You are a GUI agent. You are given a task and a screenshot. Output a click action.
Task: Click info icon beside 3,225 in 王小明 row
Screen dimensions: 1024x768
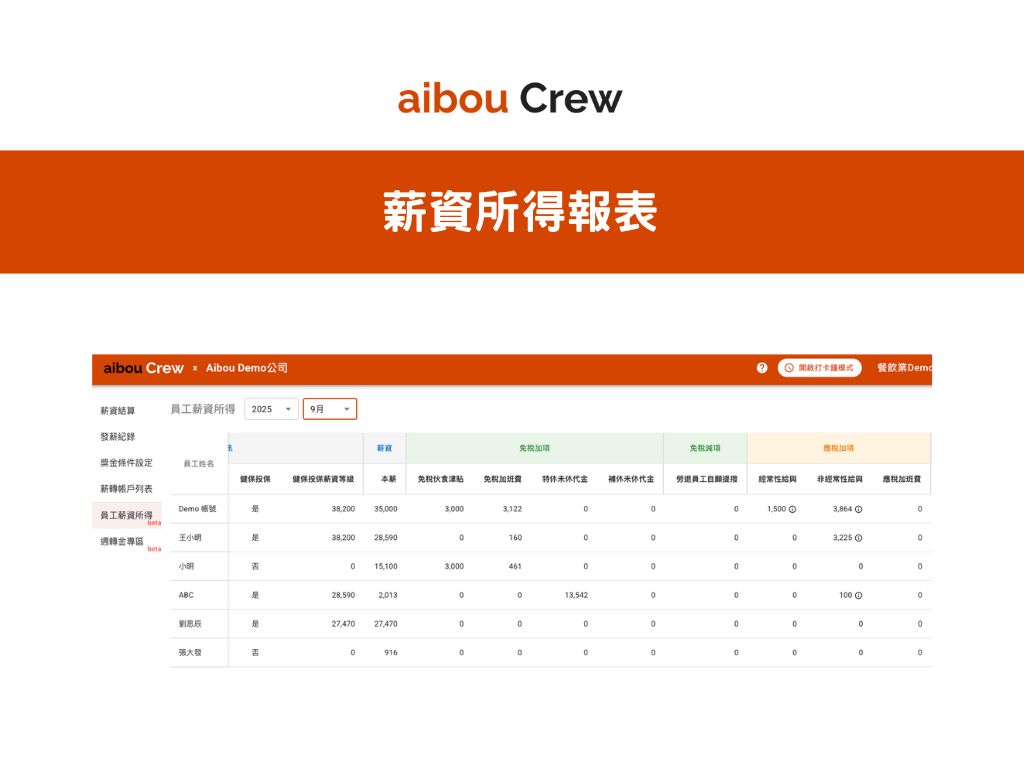(x=858, y=538)
